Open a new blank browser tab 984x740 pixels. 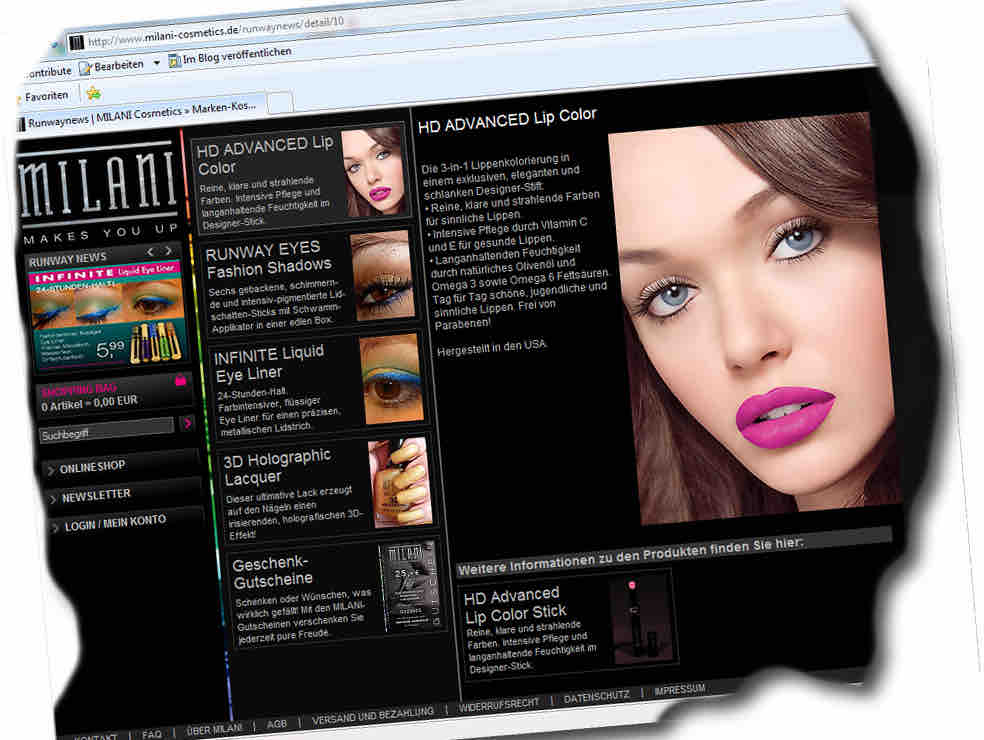point(279,102)
